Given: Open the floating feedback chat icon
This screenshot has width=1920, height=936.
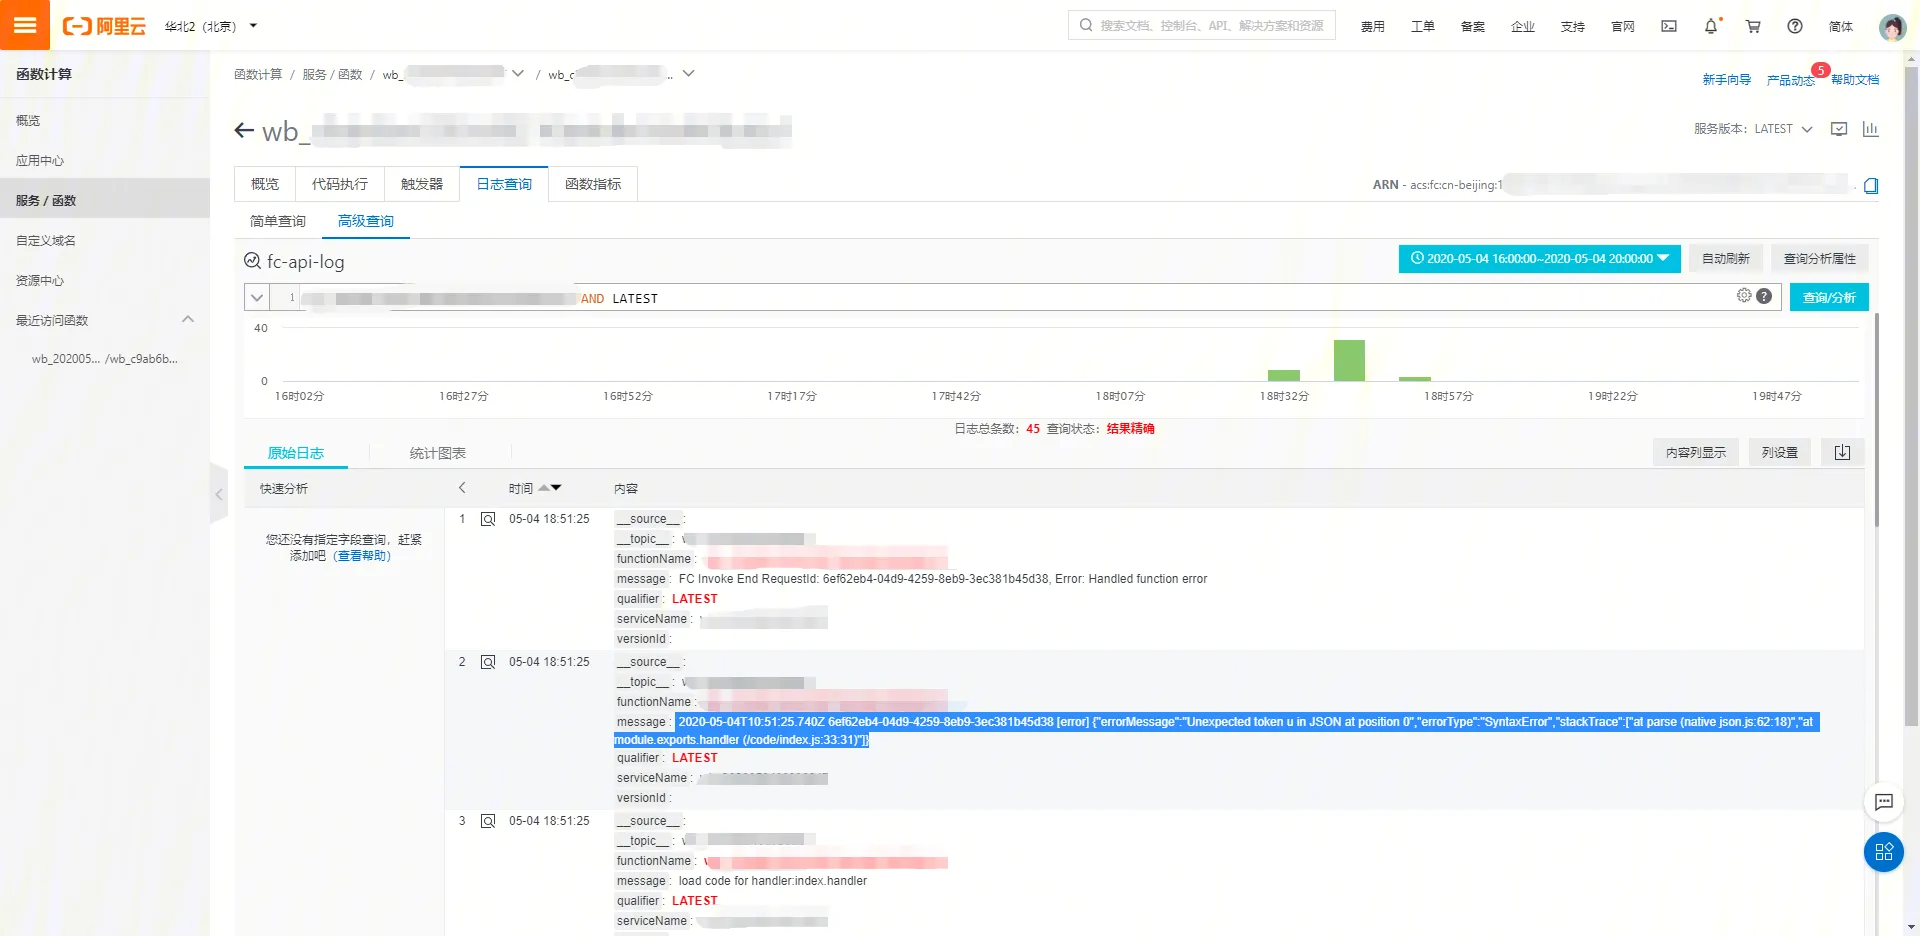Looking at the screenshot, I should coord(1884,802).
